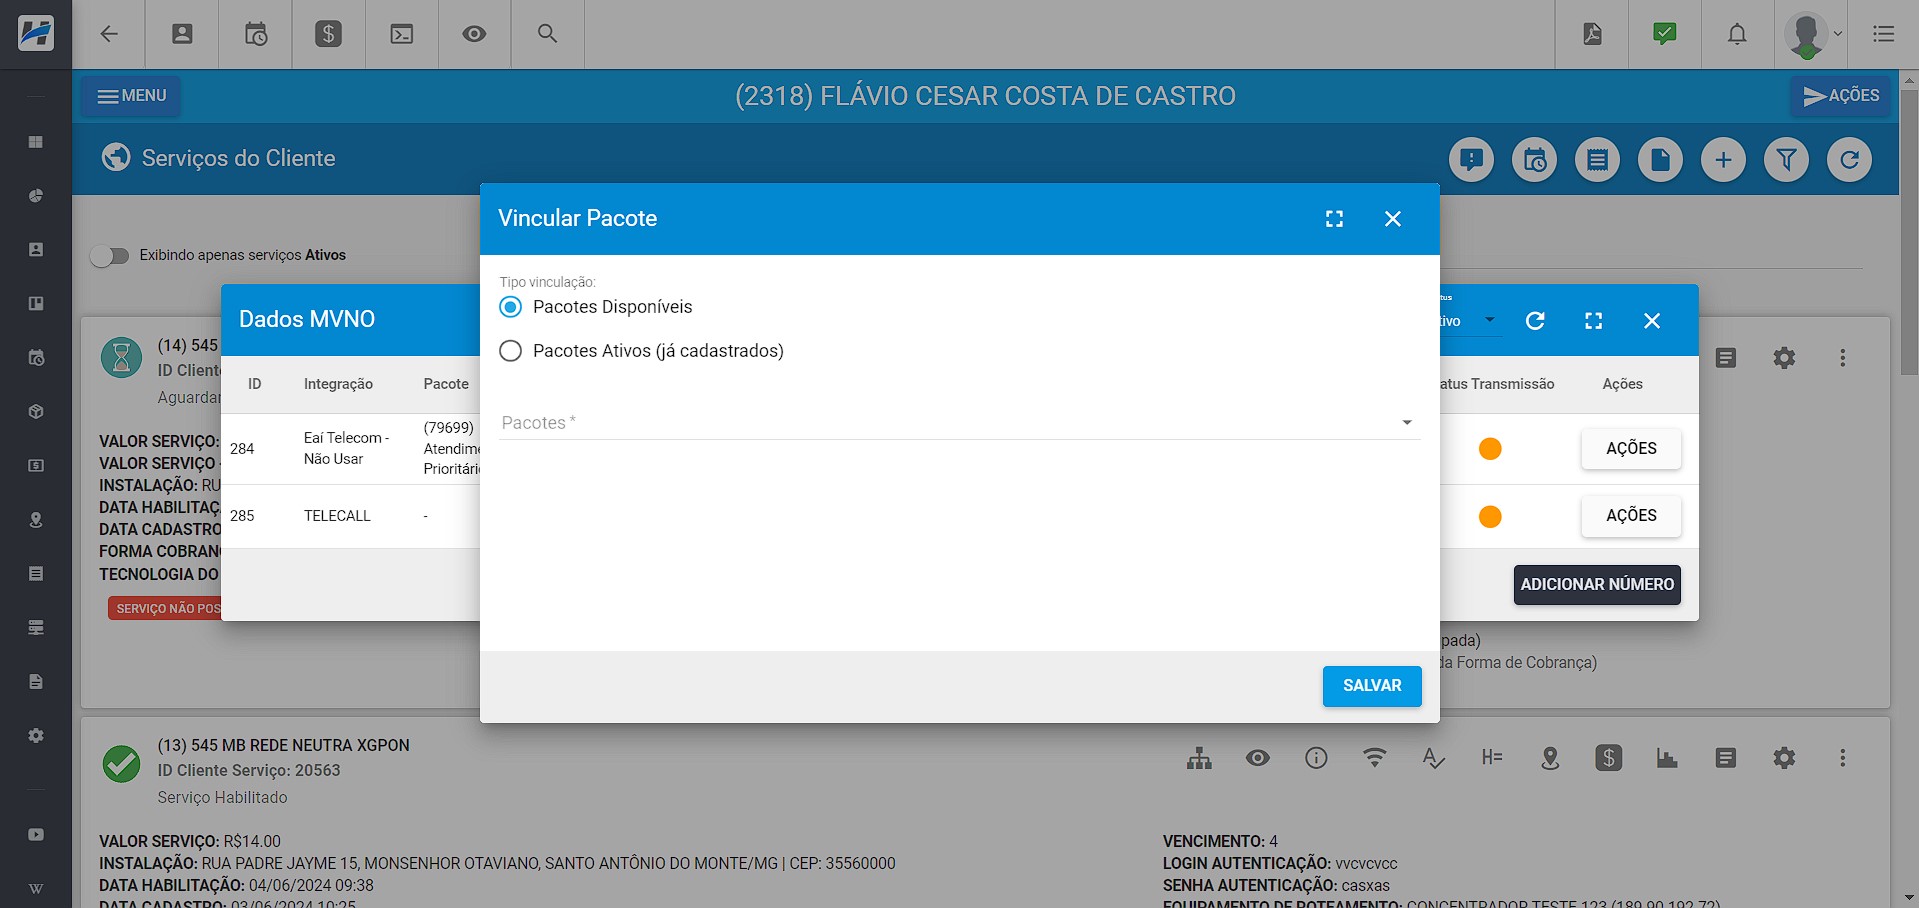Open notes icon of service 13

[x=1726, y=759]
